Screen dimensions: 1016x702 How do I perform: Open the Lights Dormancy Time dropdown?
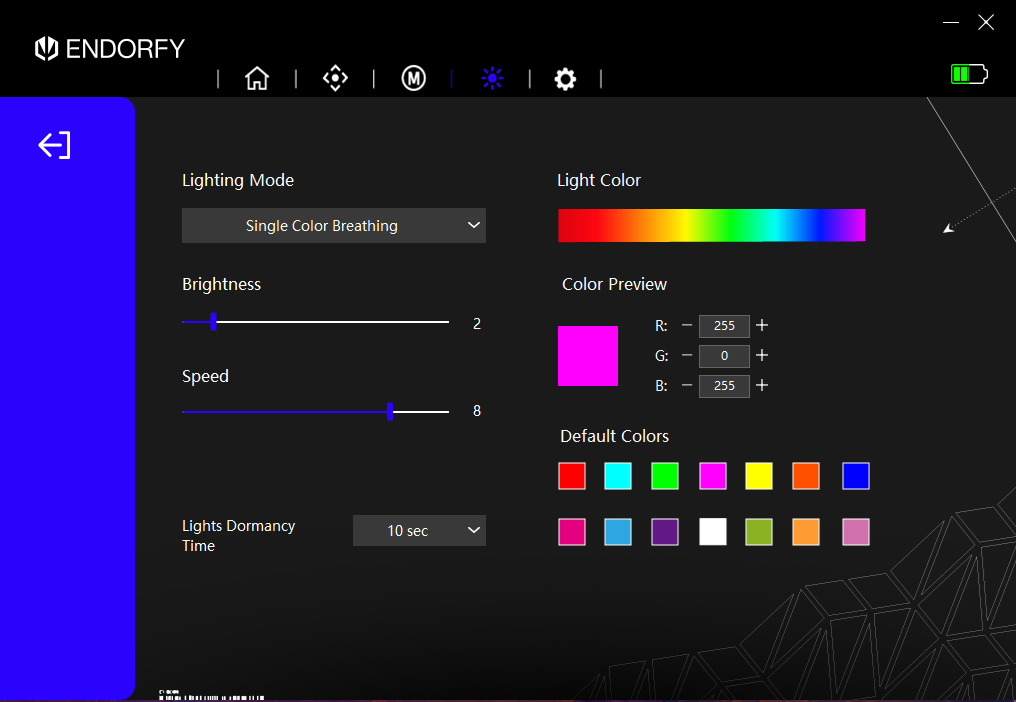pos(419,530)
